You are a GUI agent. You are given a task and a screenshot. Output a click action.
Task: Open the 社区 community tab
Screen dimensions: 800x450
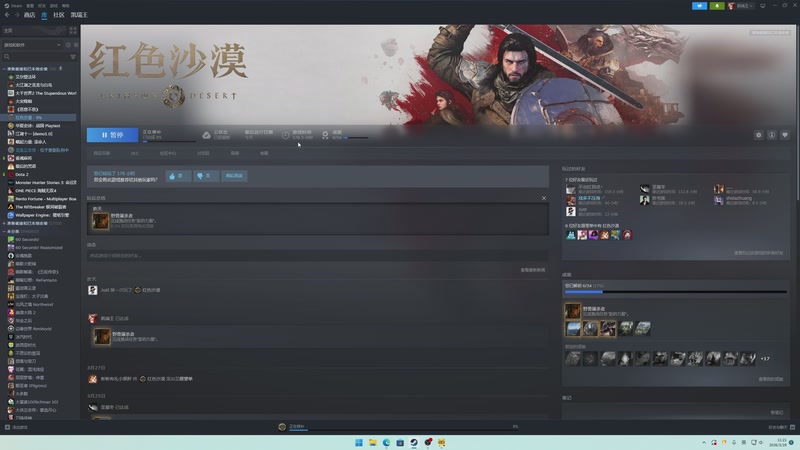59,15
